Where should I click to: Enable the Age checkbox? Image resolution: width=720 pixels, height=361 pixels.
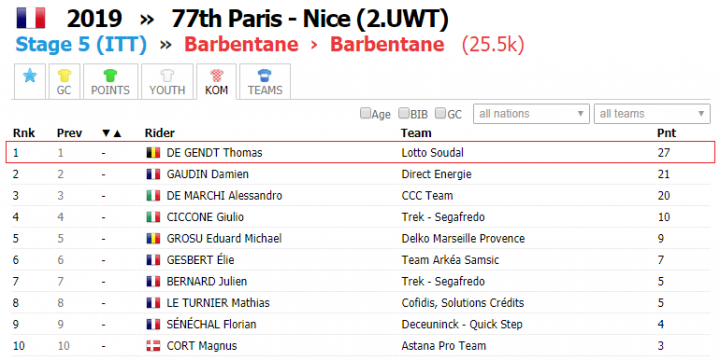point(365,113)
